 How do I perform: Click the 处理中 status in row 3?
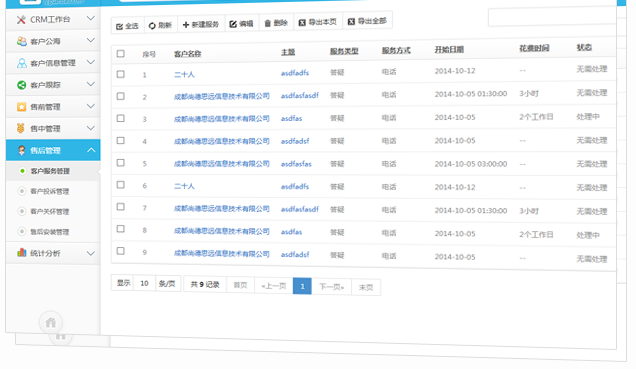[588, 117]
